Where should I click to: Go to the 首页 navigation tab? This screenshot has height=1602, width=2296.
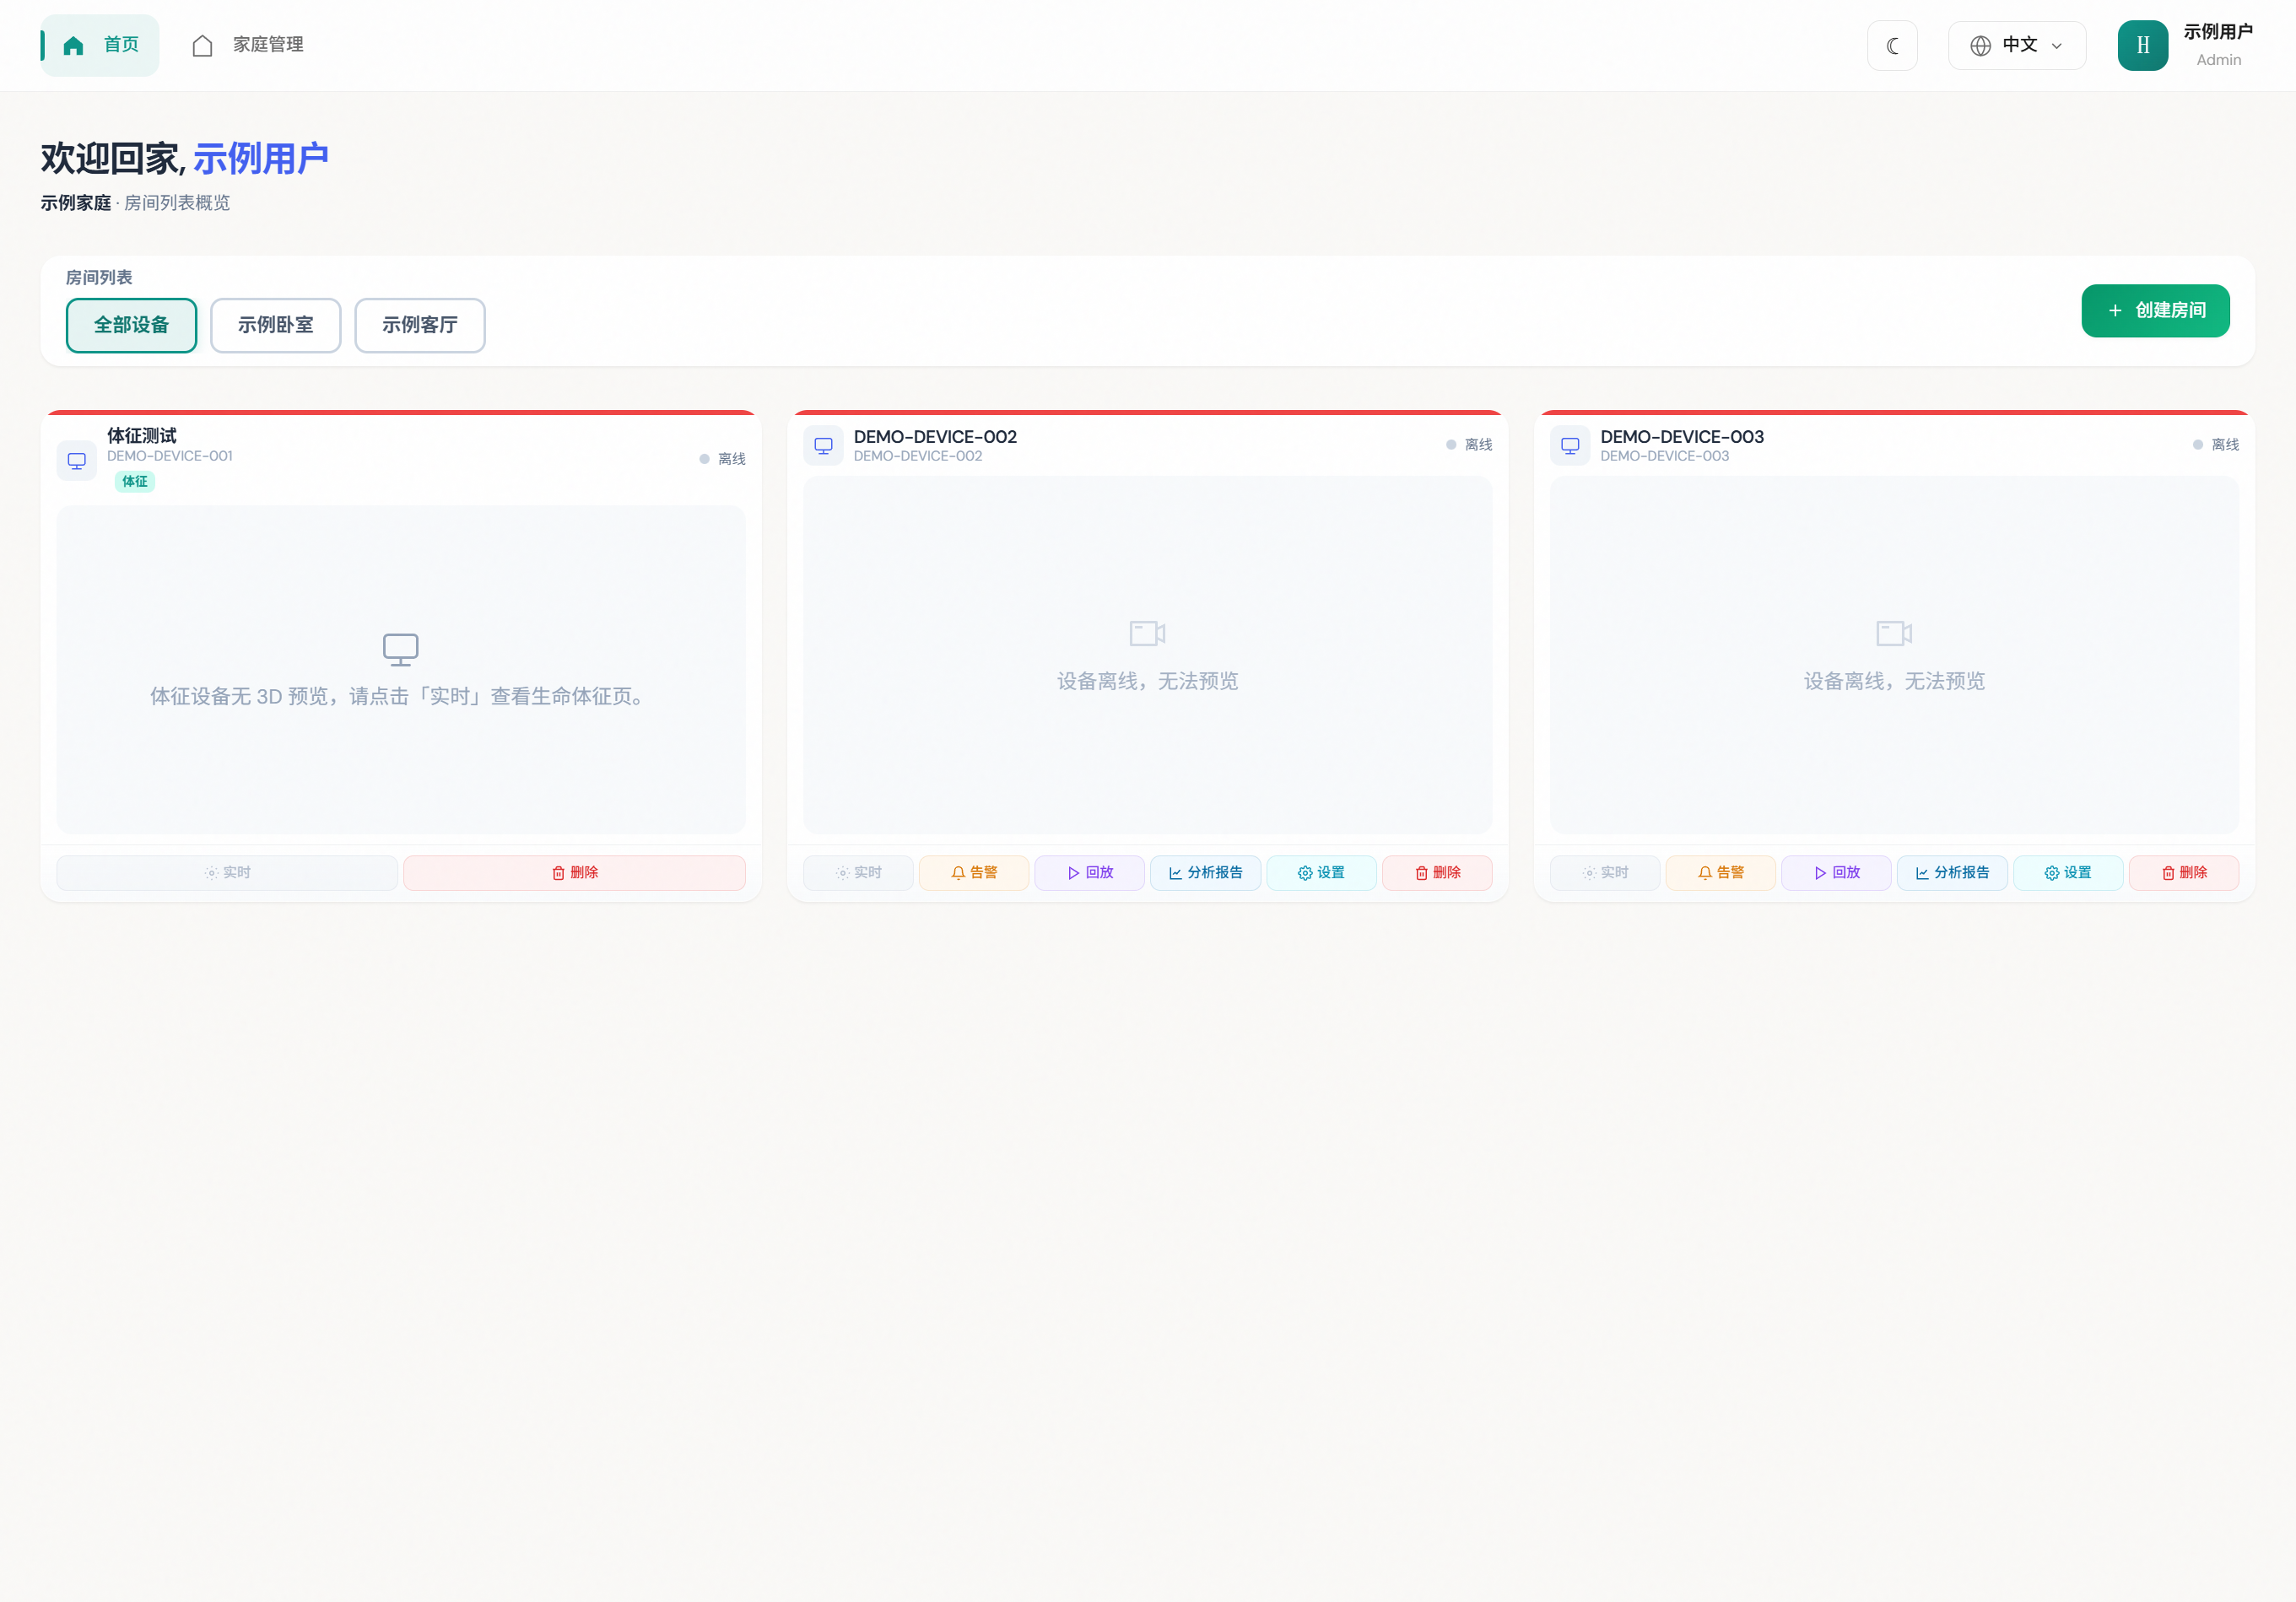(100, 46)
